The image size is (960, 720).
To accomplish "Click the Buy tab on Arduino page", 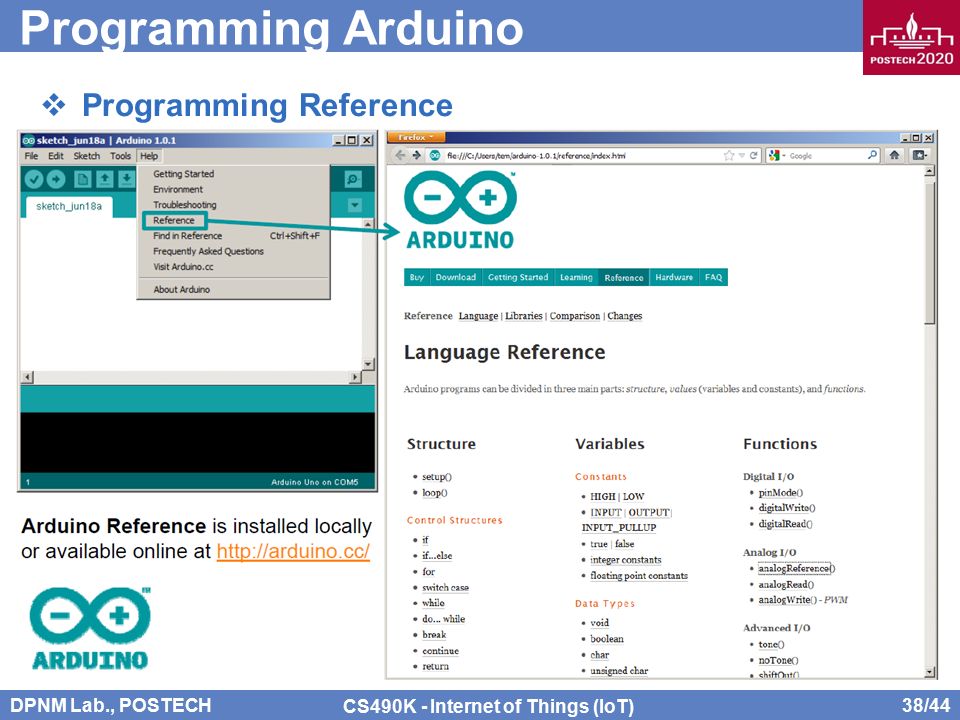I will pyautogui.click(x=416, y=277).
